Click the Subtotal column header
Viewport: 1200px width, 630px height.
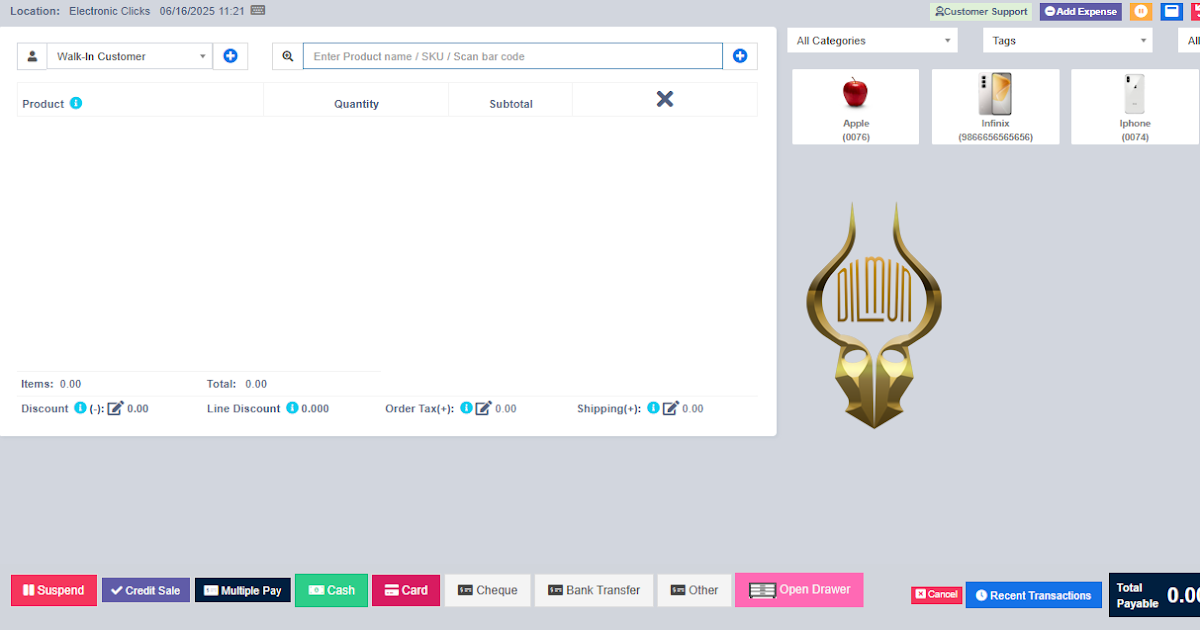pos(511,104)
